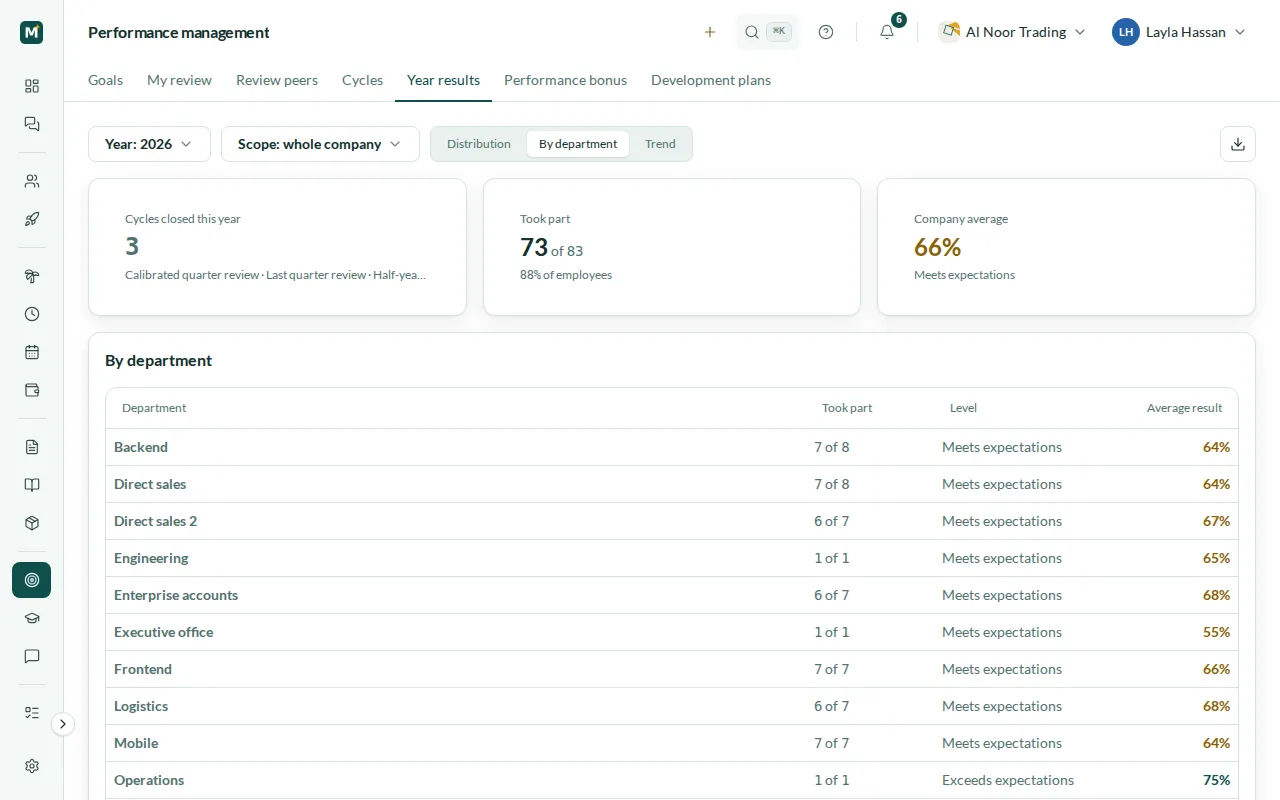The height and width of the screenshot is (800, 1280).
Task: Open the Enterprise accounts department row
Action: point(672,595)
